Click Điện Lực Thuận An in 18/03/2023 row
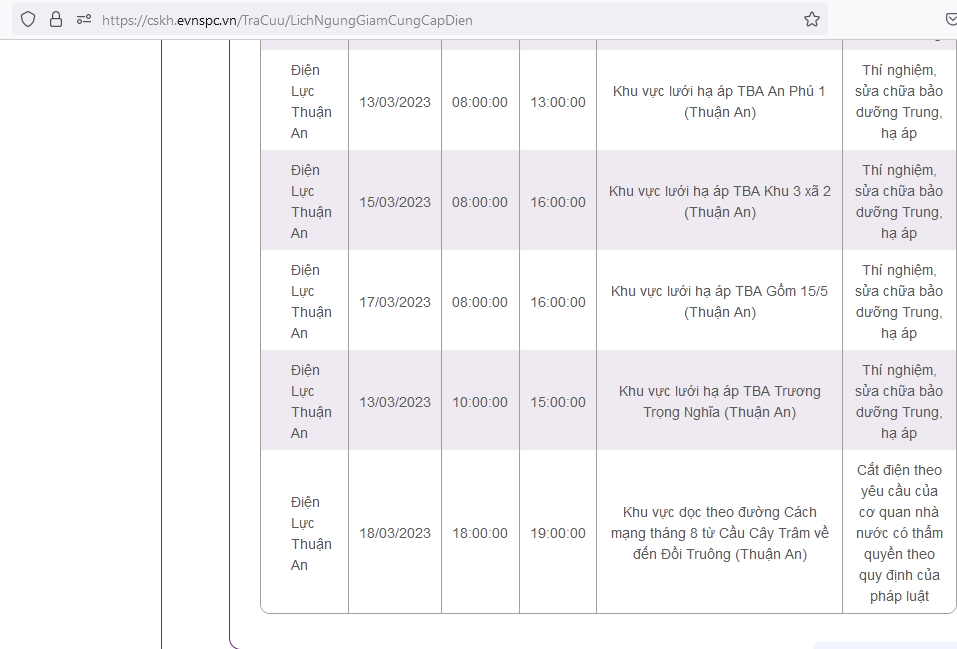 coord(311,534)
